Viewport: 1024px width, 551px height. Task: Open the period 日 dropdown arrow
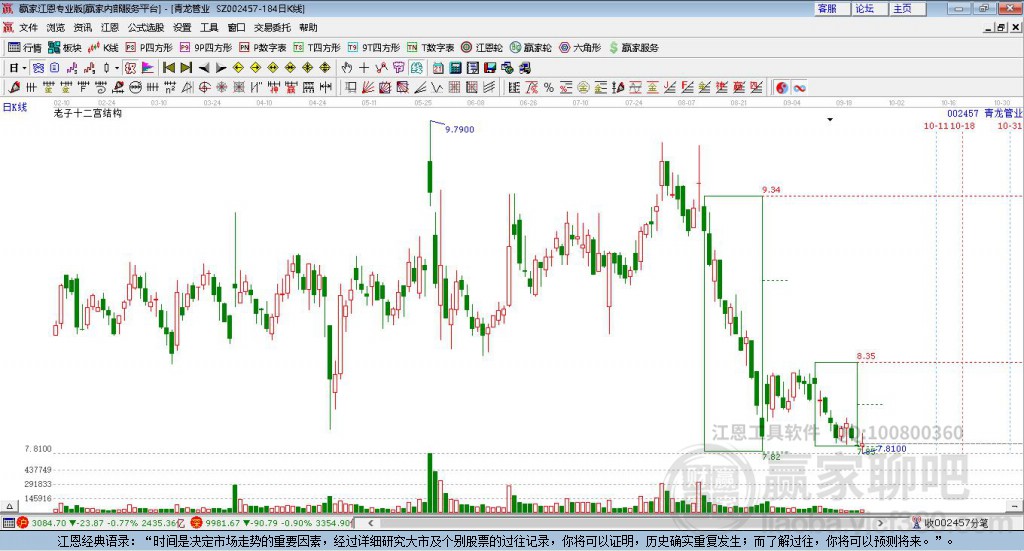pos(26,68)
